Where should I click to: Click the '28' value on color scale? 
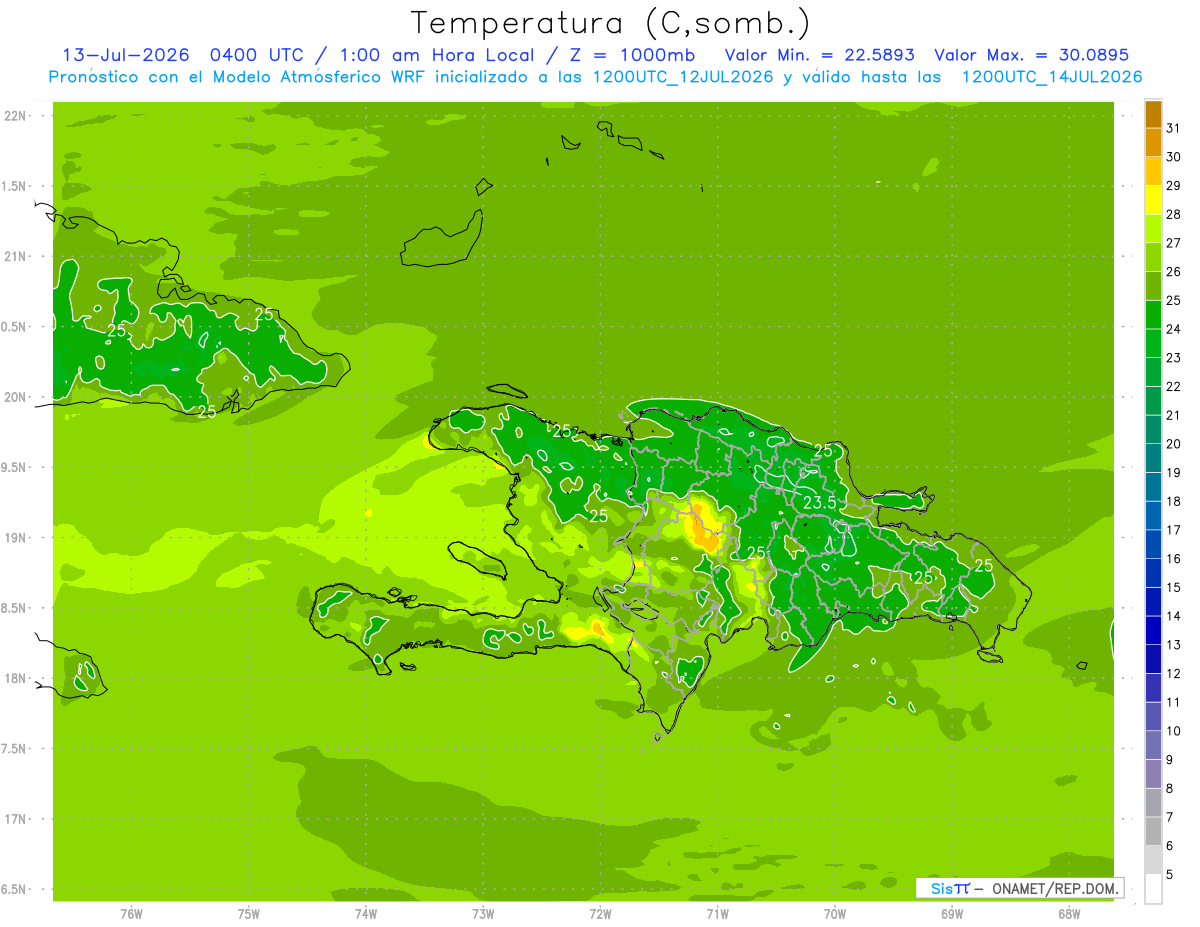pos(1173,214)
